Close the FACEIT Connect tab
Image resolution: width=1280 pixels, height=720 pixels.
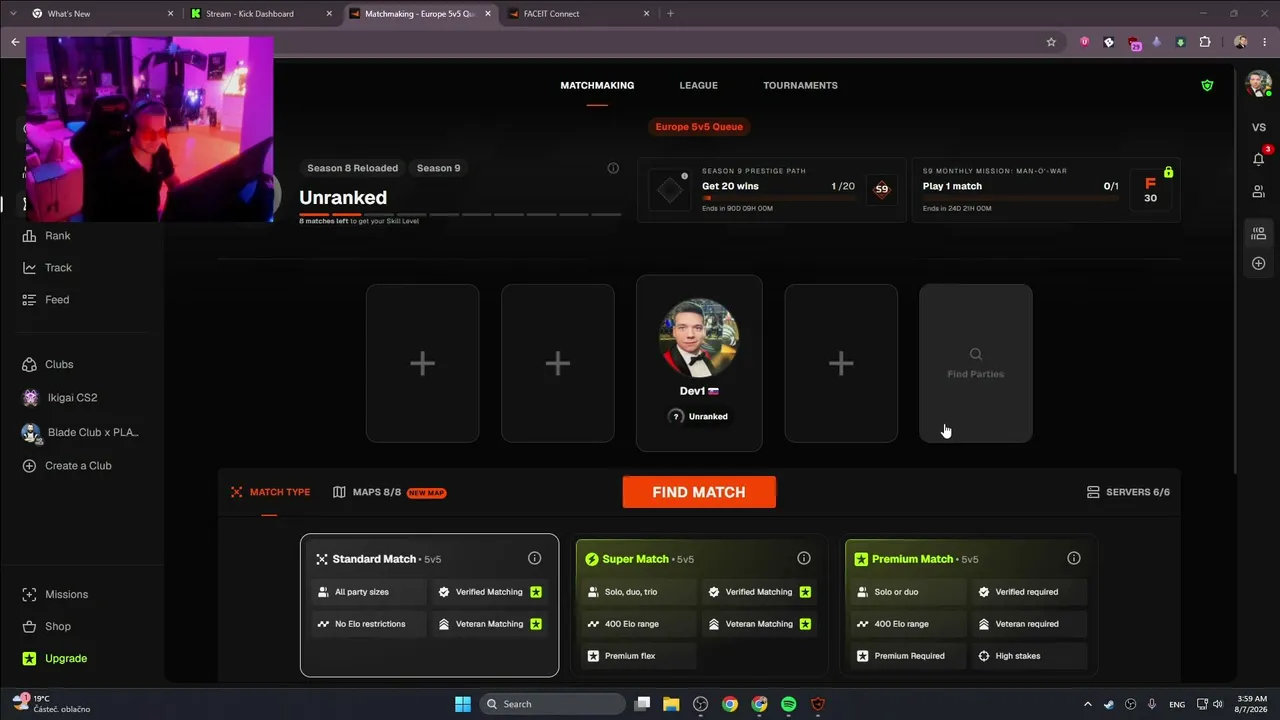(646, 14)
